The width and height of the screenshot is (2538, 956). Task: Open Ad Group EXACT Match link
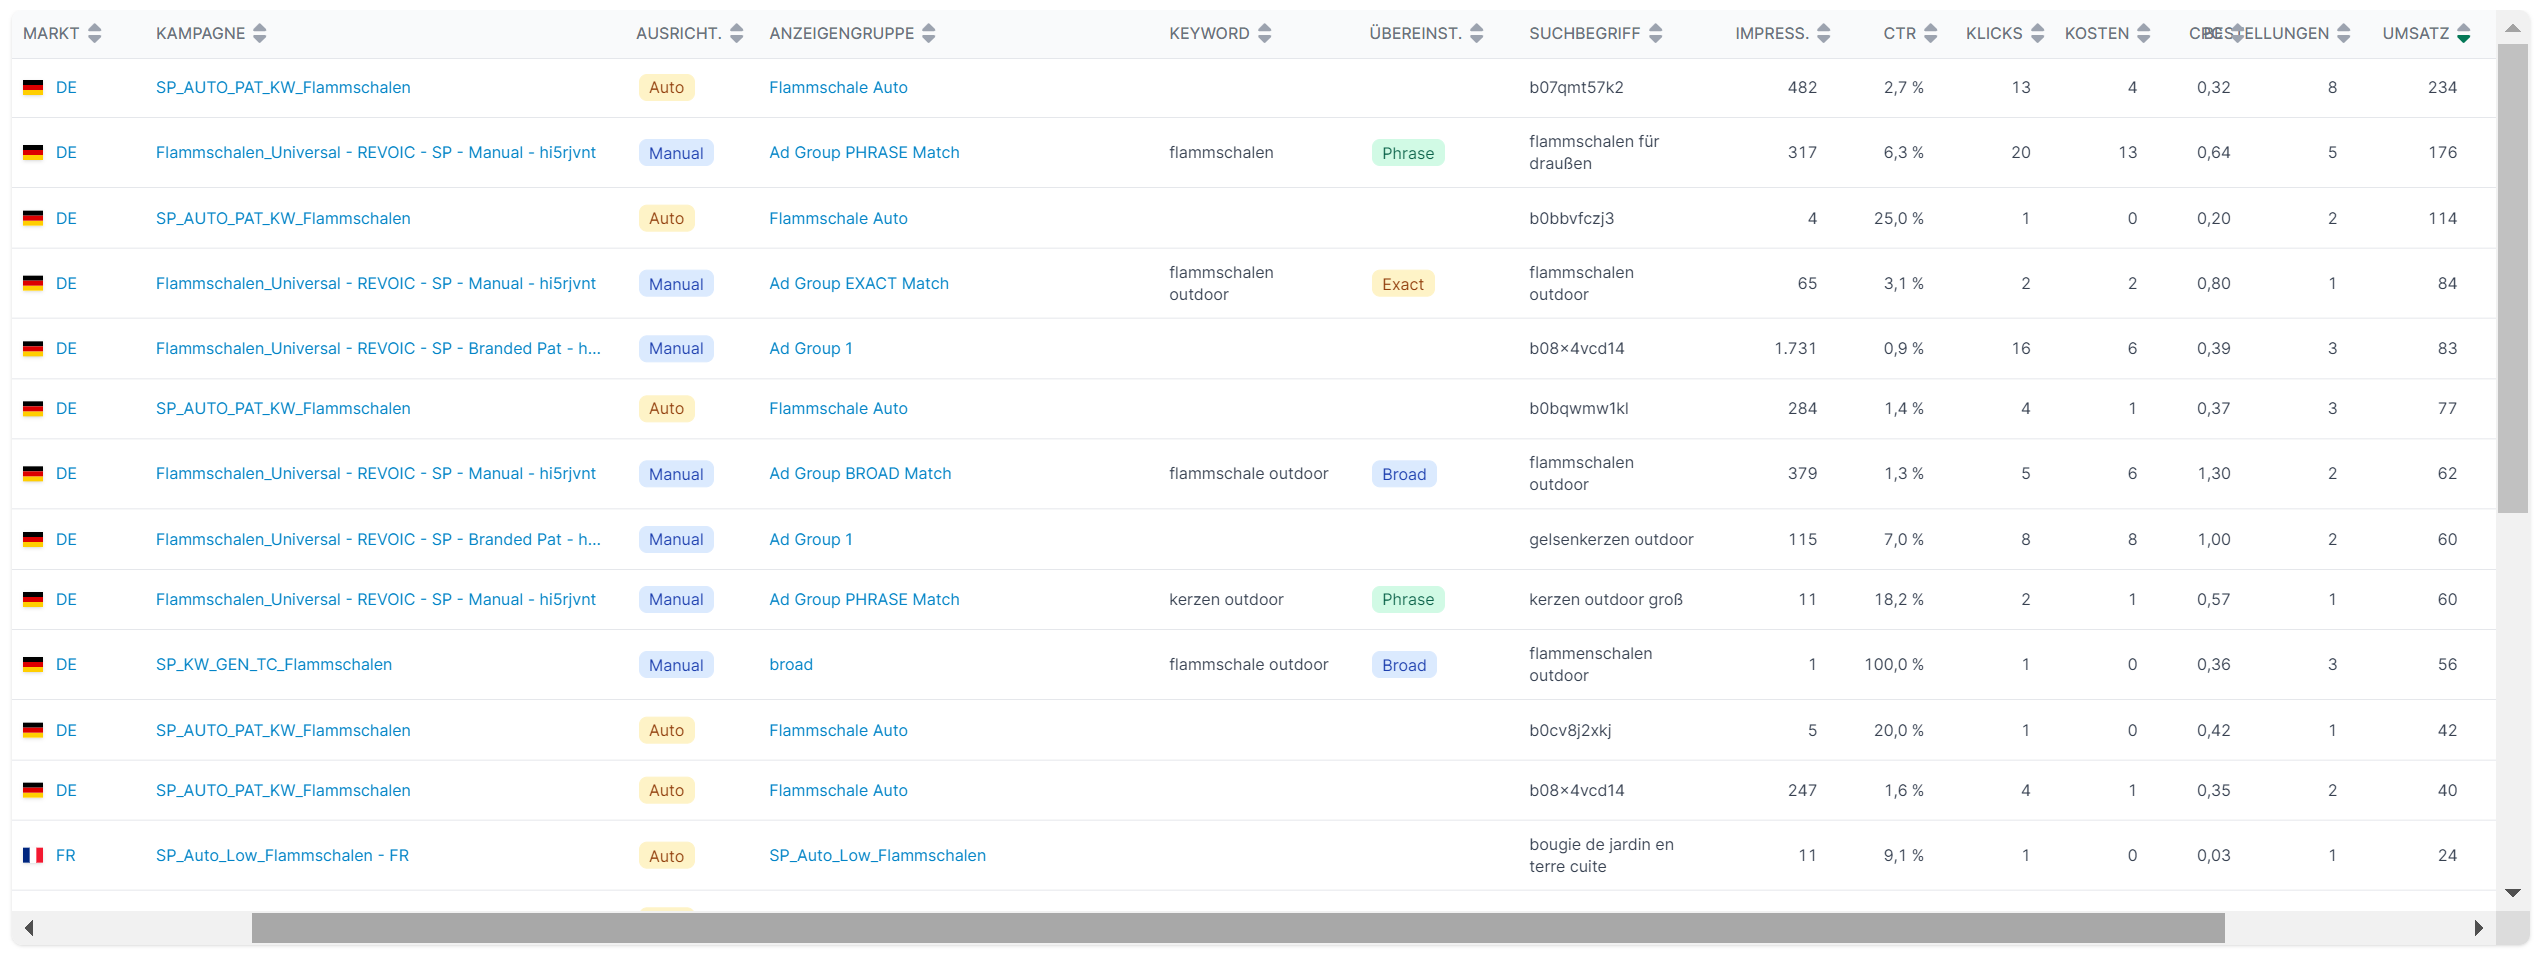(x=859, y=283)
